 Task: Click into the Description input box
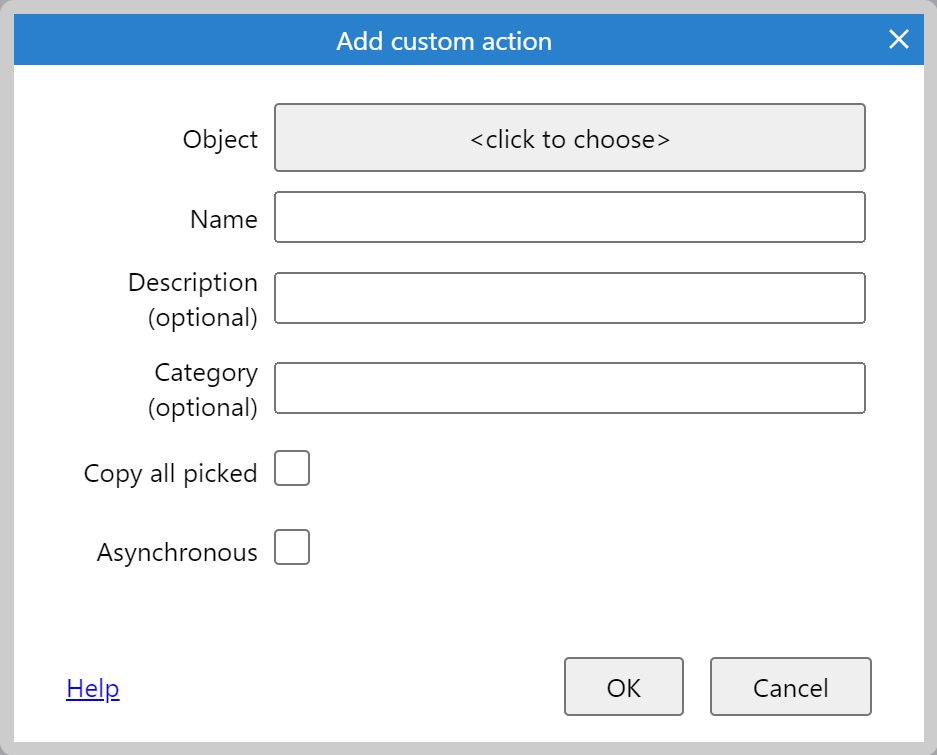coord(569,298)
